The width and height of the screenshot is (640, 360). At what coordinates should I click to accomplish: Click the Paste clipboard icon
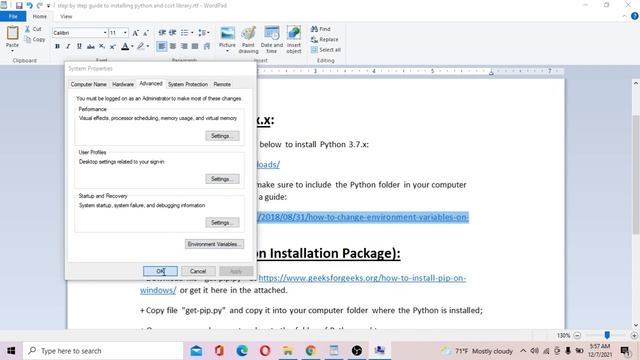point(12,33)
